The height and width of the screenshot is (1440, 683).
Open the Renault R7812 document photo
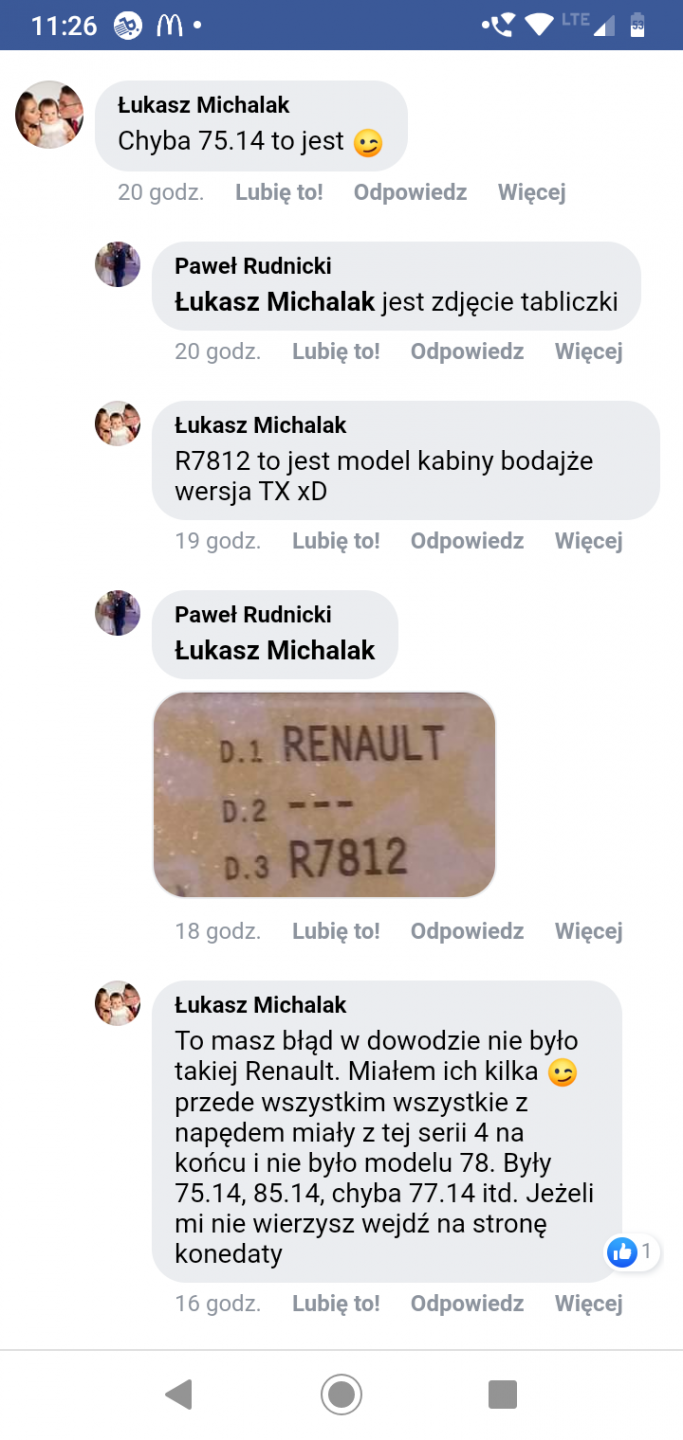(324, 795)
